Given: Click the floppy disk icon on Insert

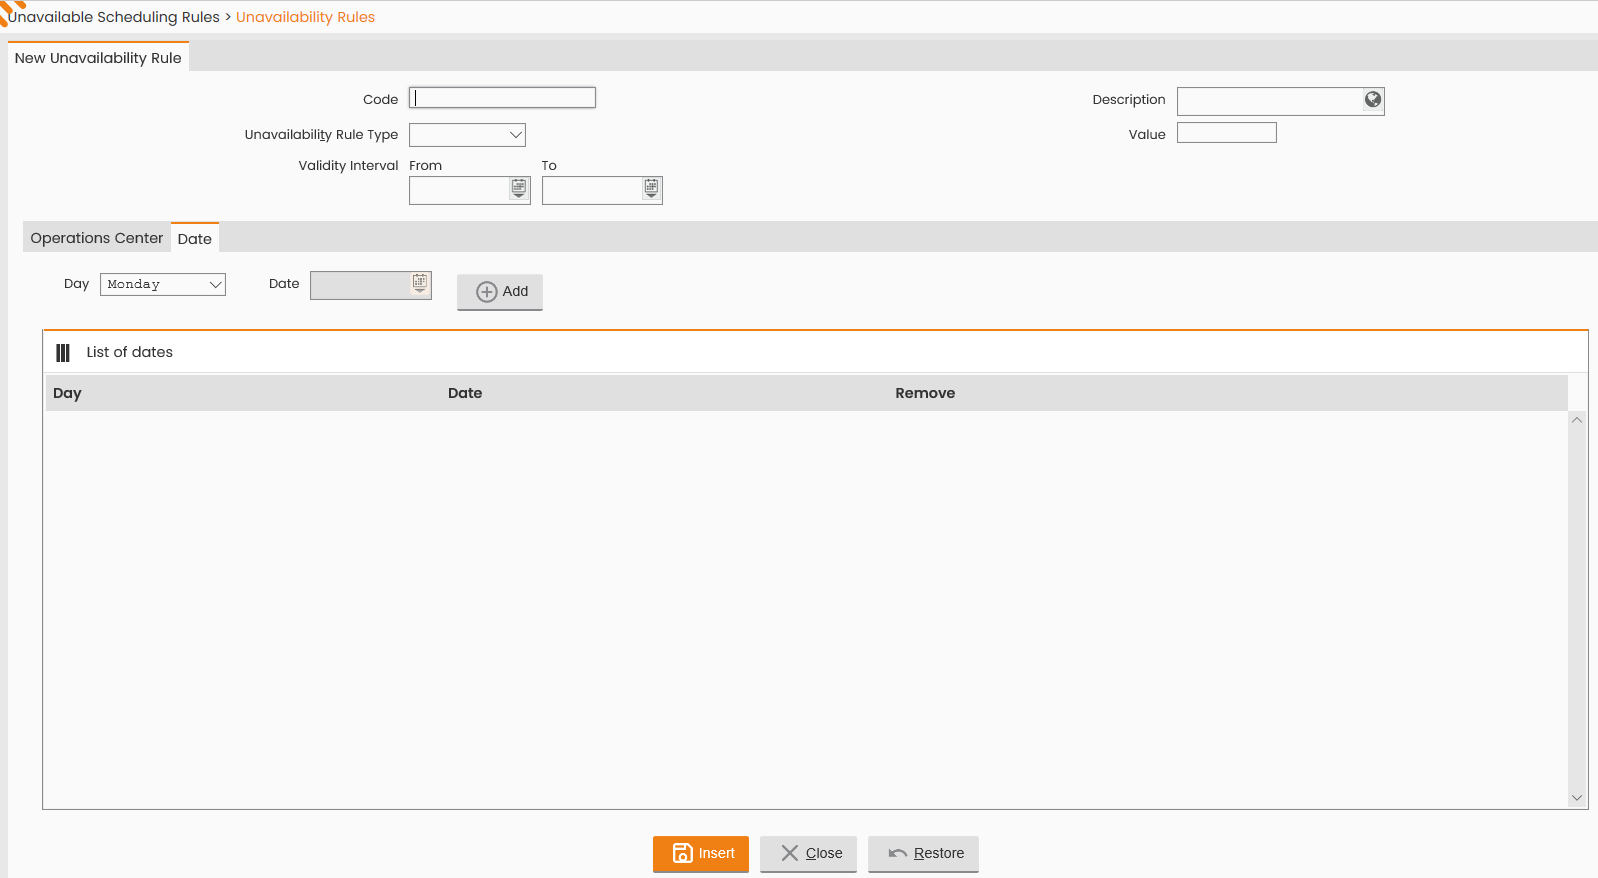Looking at the screenshot, I should click(x=682, y=853).
